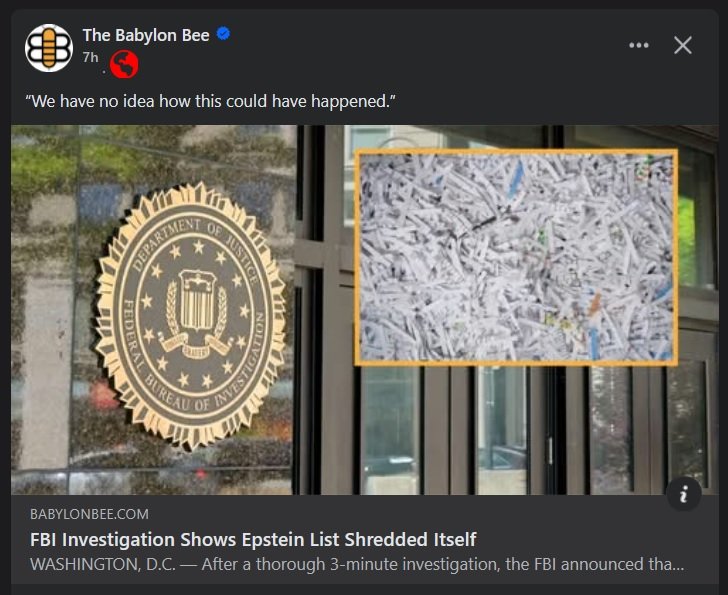The image size is (728, 595).
Task: Click the orange border of the inset image
Action: pyautogui.click(x=516, y=151)
